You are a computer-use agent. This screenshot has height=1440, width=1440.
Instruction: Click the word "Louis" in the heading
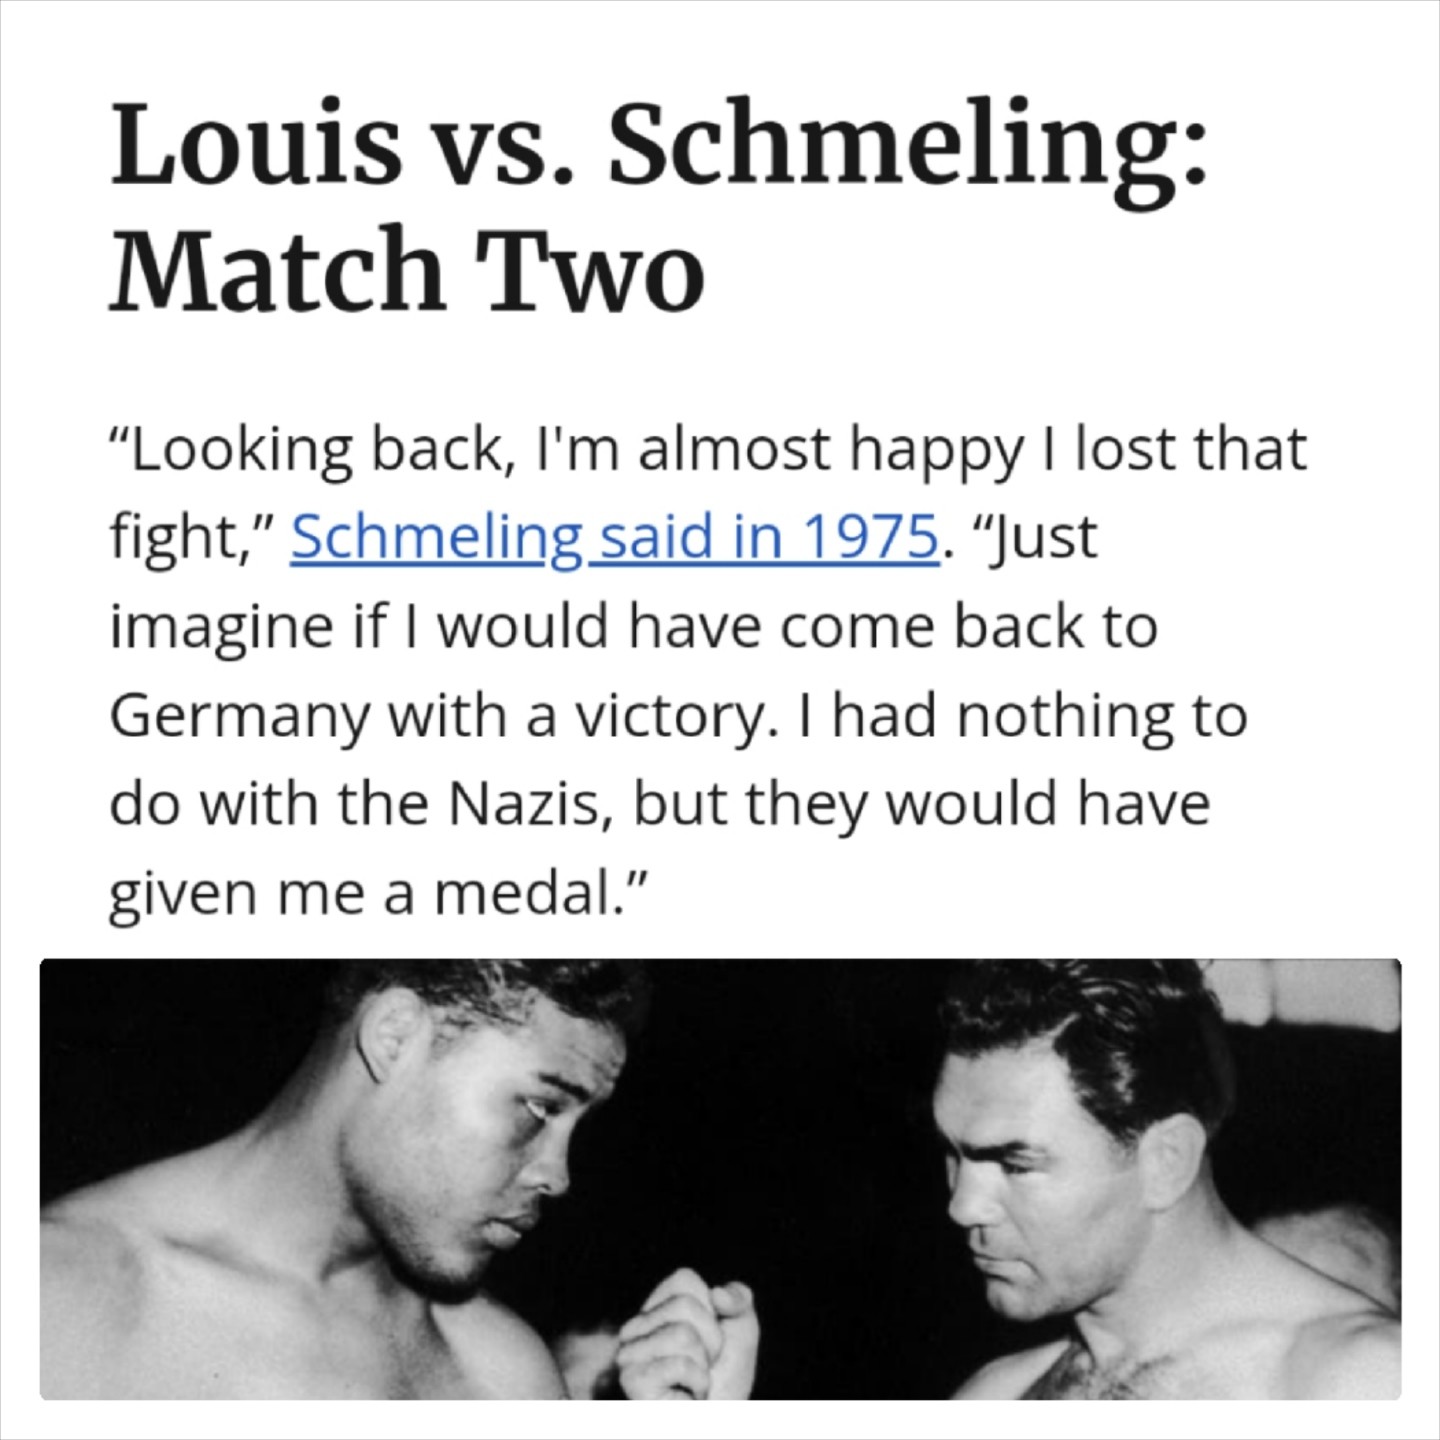coord(251,146)
